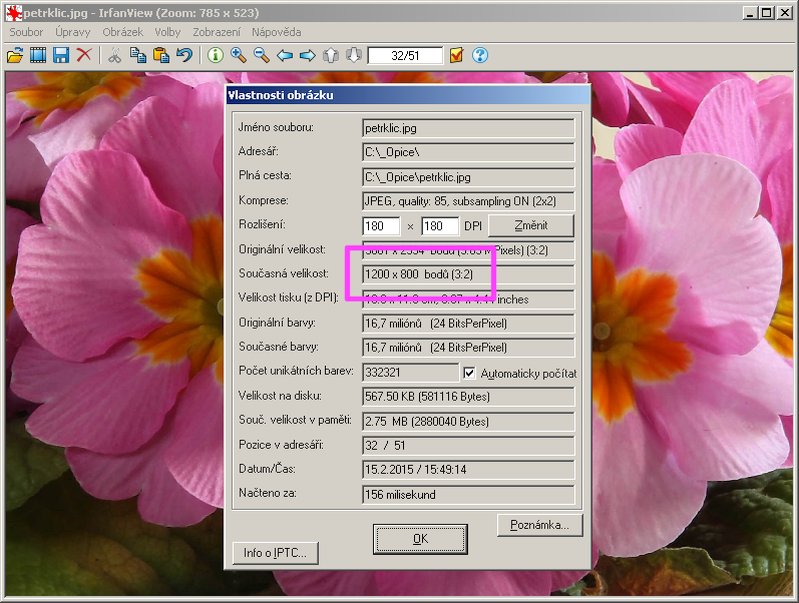Open file using the folder toolbar icon
Image resolution: width=799 pixels, height=603 pixels.
pos(15,55)
